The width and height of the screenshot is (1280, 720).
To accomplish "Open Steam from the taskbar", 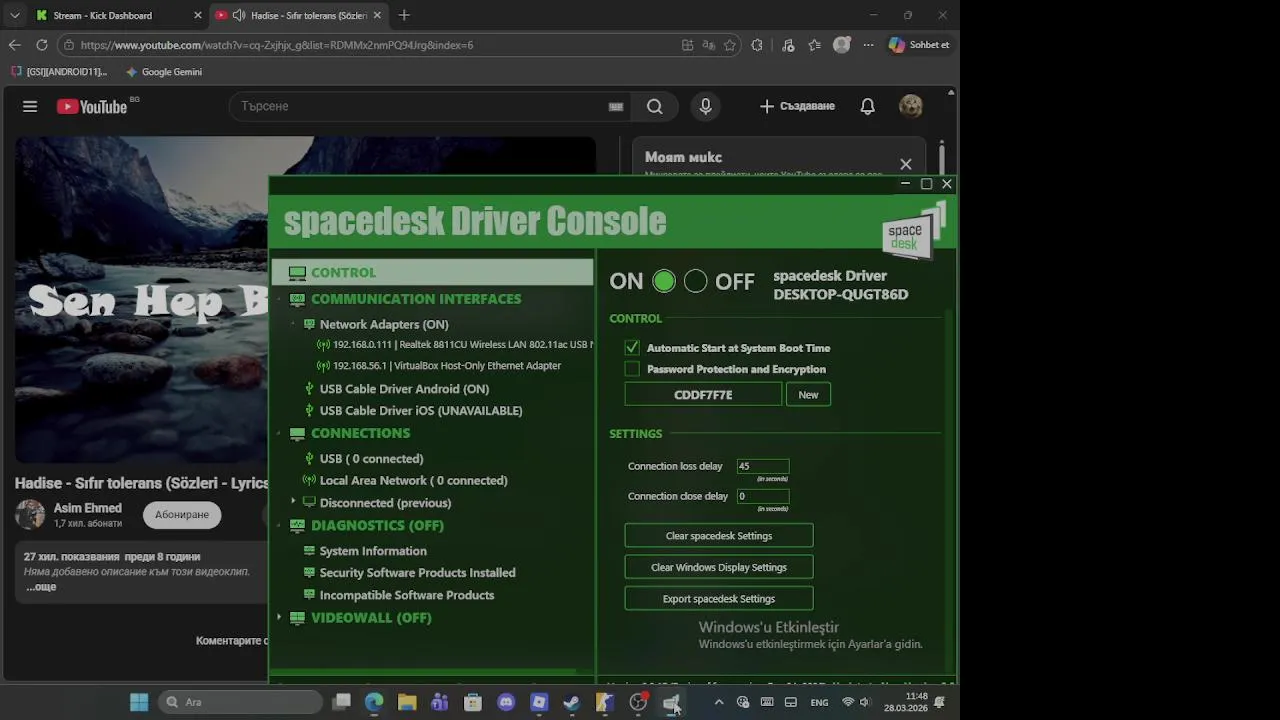I will pos(572,702).
